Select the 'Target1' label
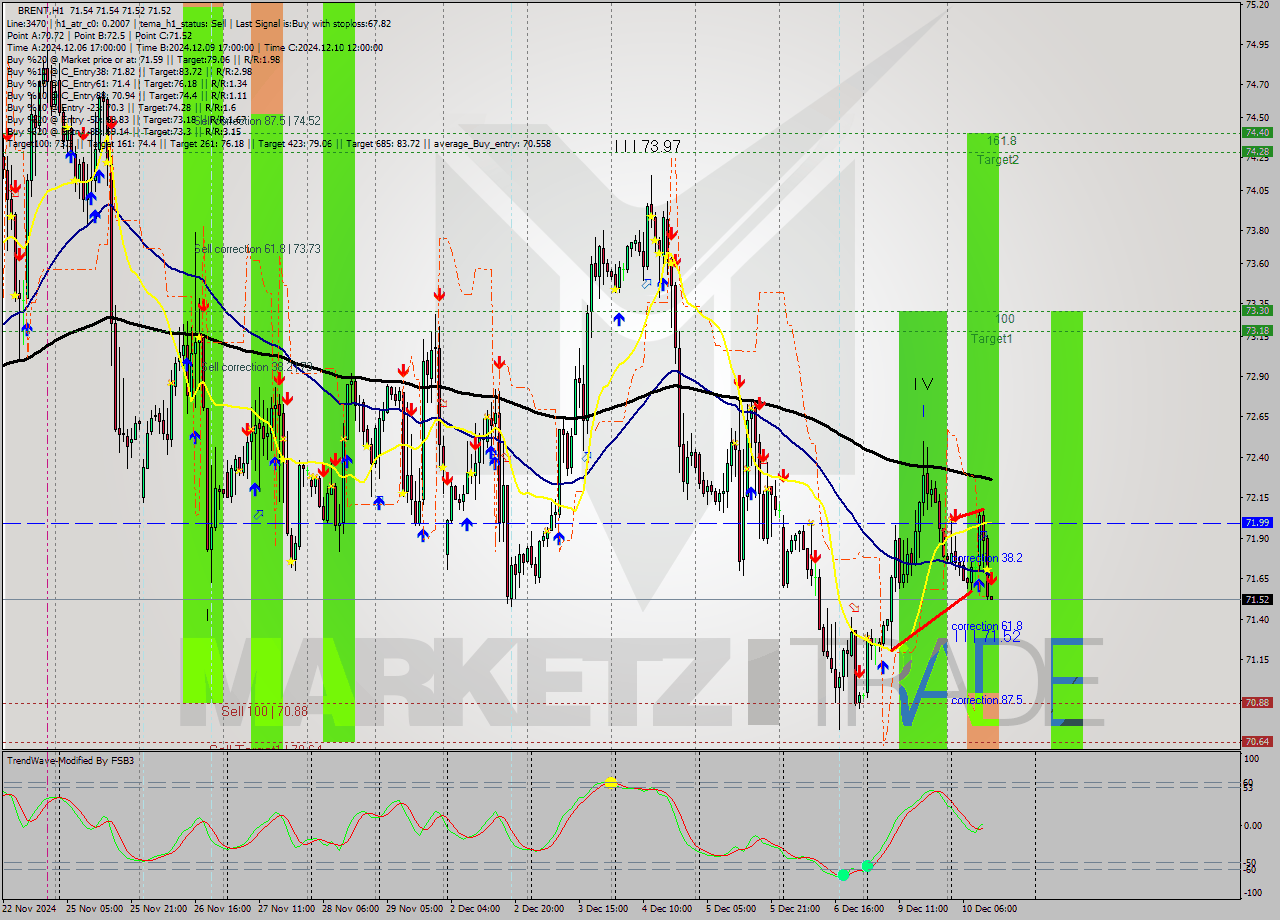Viewport: 1280px width, 920px height. click(x=991, y=339)
